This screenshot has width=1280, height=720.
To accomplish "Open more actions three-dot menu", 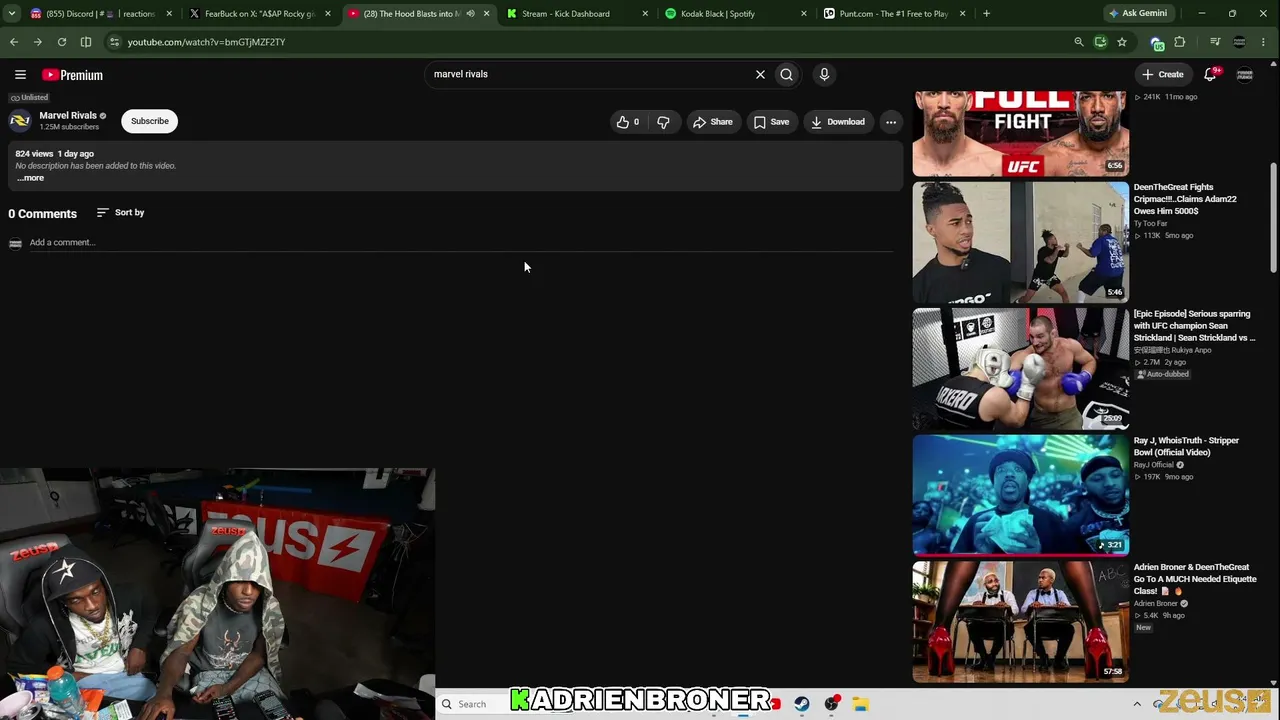I will pyautogui.click(x=891, y=122).
